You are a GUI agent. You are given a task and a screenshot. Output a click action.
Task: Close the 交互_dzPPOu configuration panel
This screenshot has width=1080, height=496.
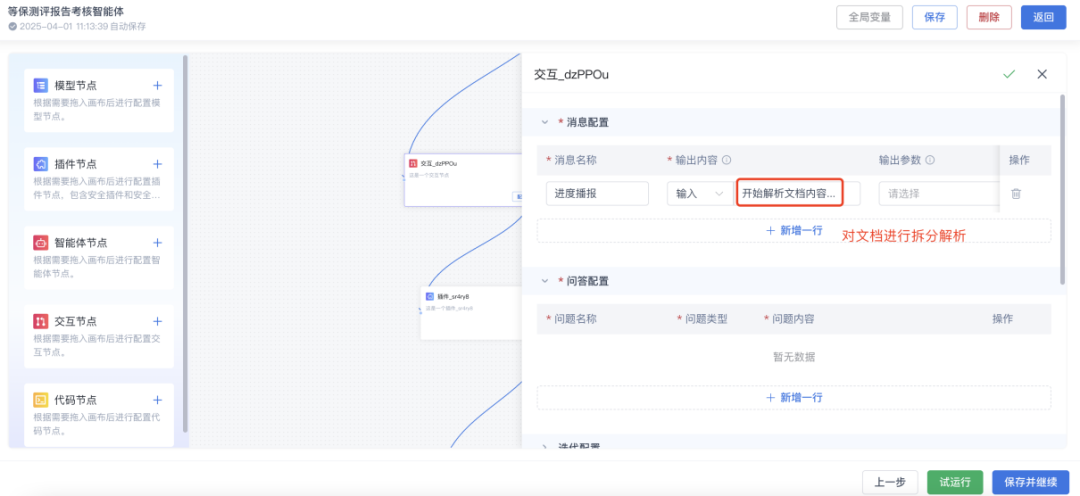point(1042,74)
